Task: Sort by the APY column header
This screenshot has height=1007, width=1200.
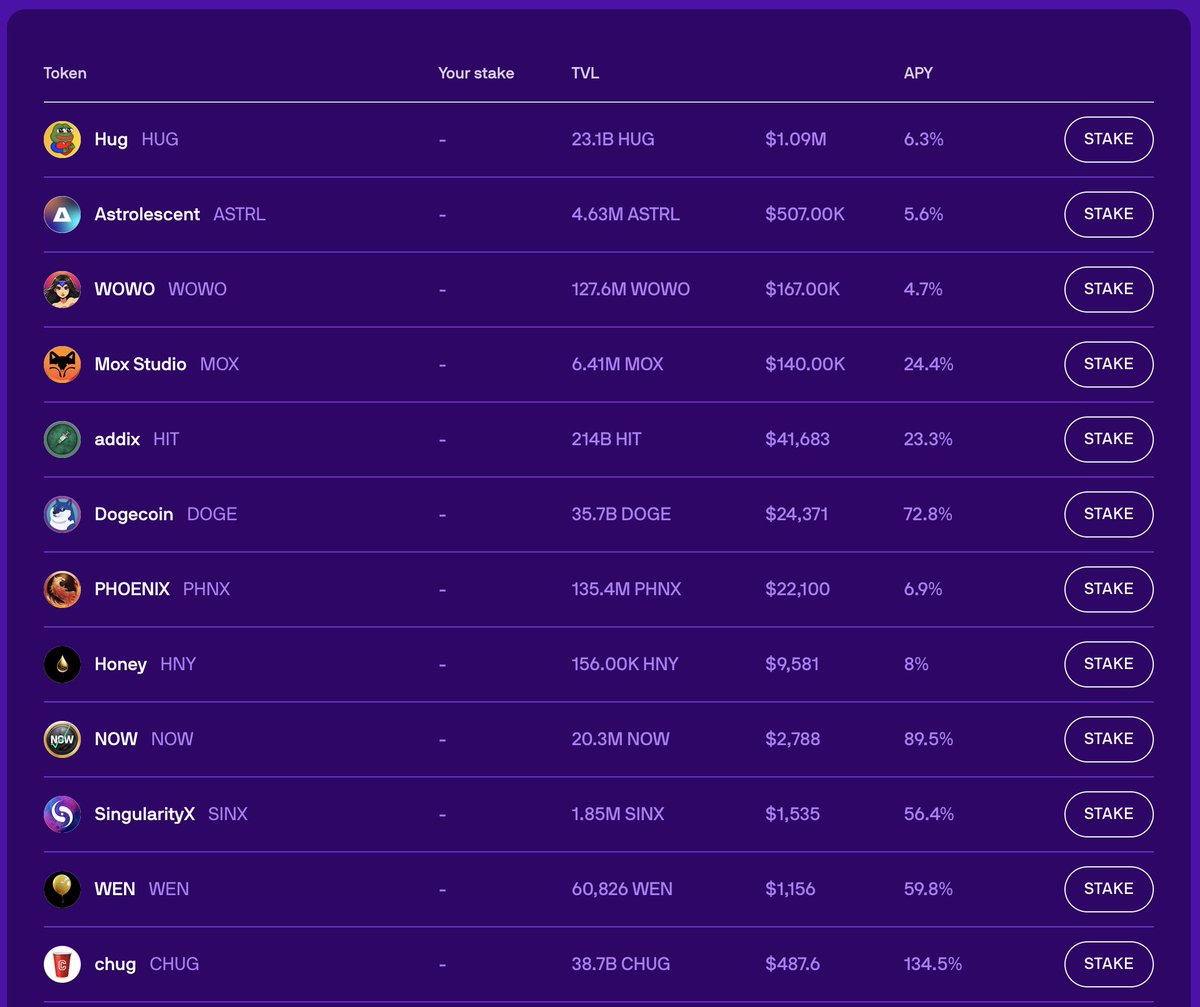Action: click(918, 73)
